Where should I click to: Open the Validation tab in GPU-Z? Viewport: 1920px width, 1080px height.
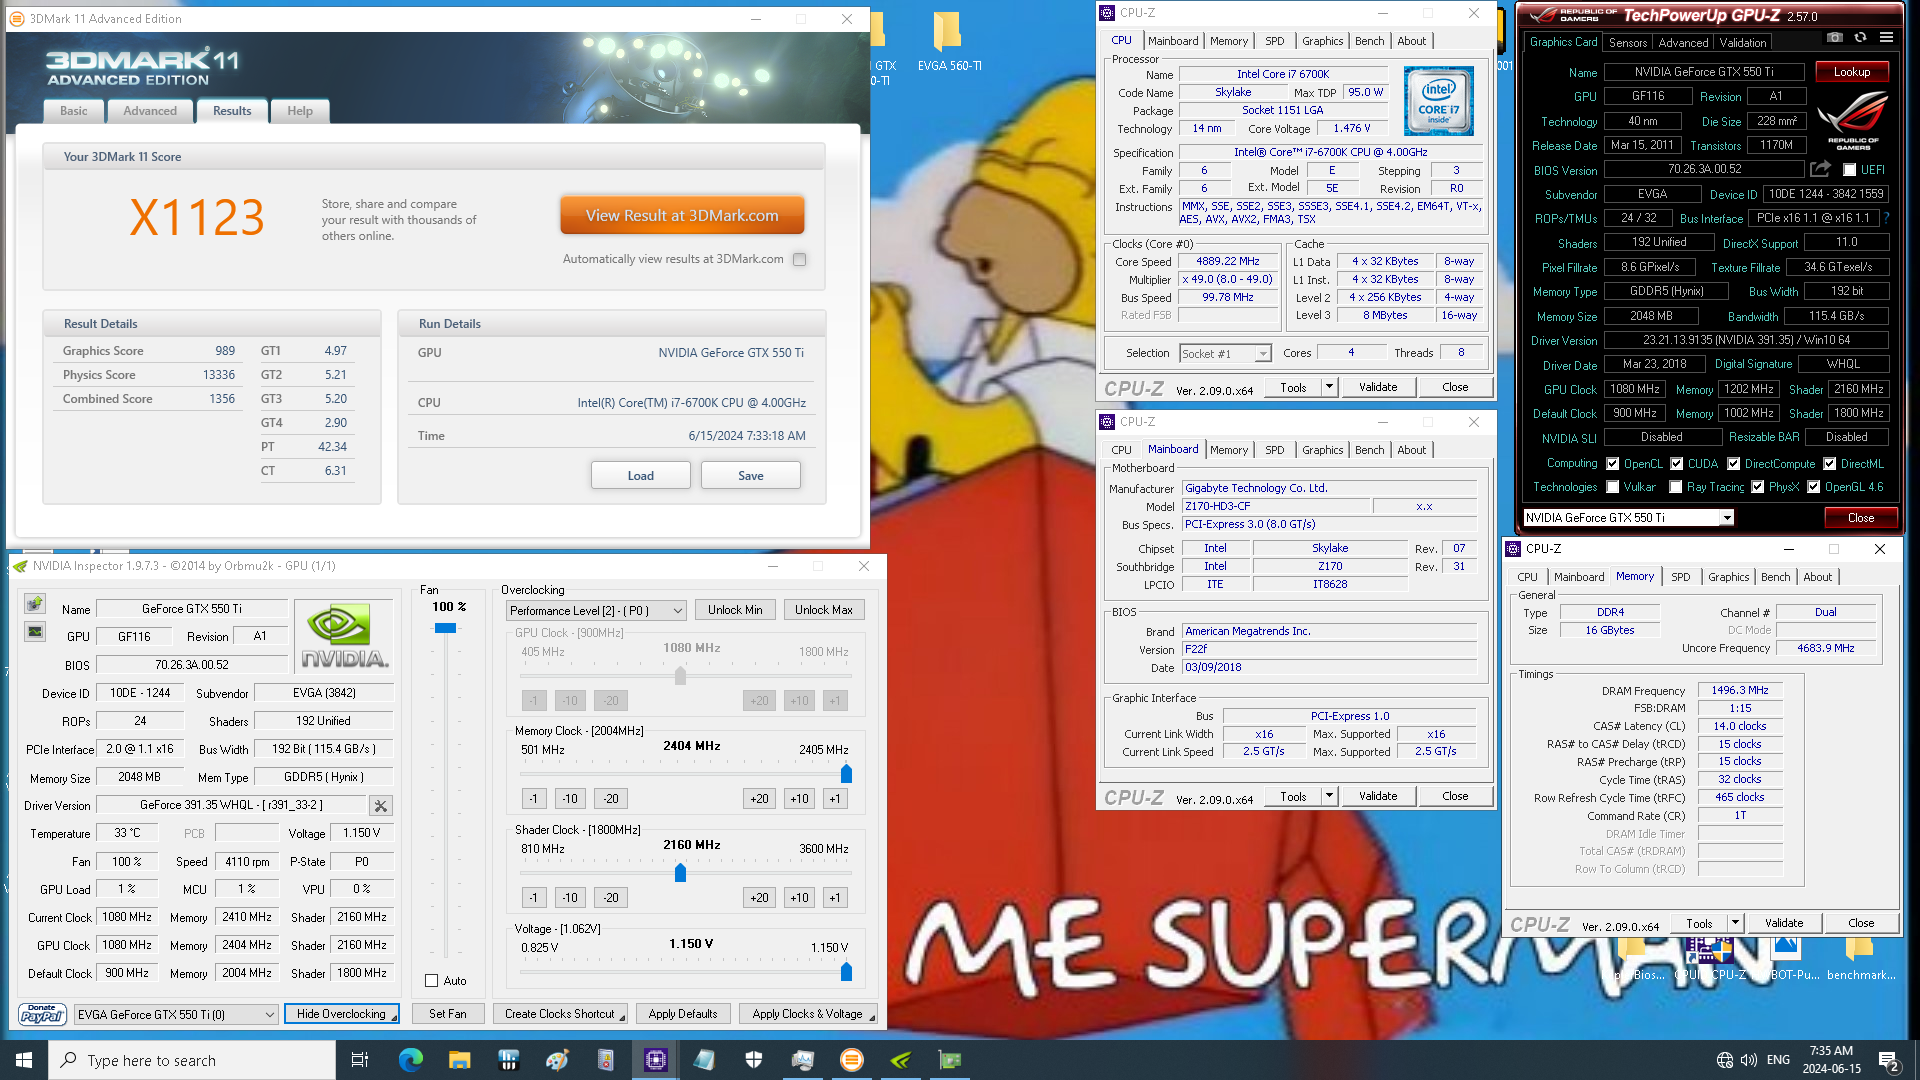tap(1742, 42)
